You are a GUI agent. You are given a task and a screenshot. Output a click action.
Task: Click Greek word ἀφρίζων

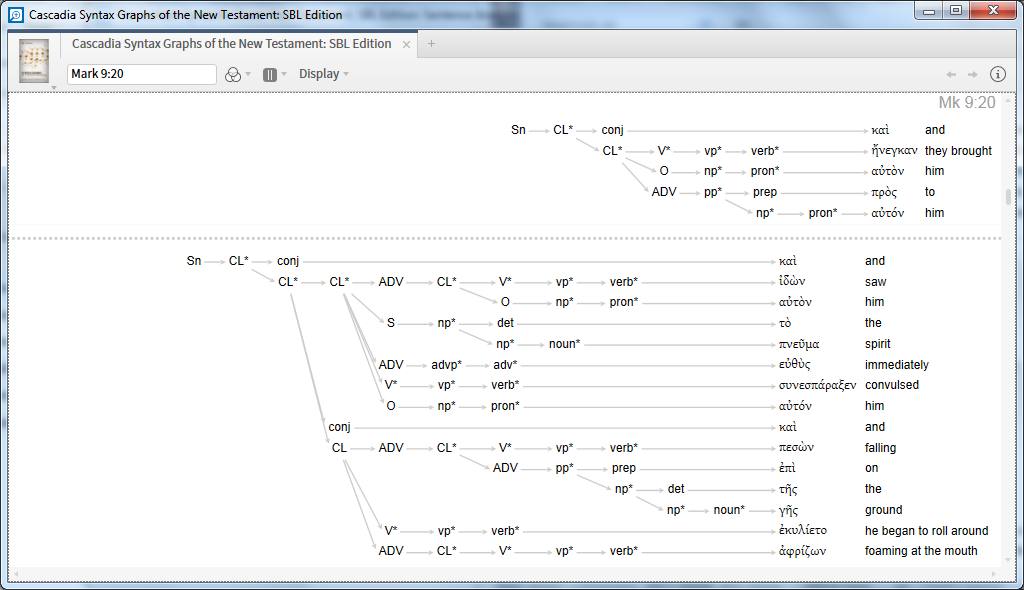[802, 551]
